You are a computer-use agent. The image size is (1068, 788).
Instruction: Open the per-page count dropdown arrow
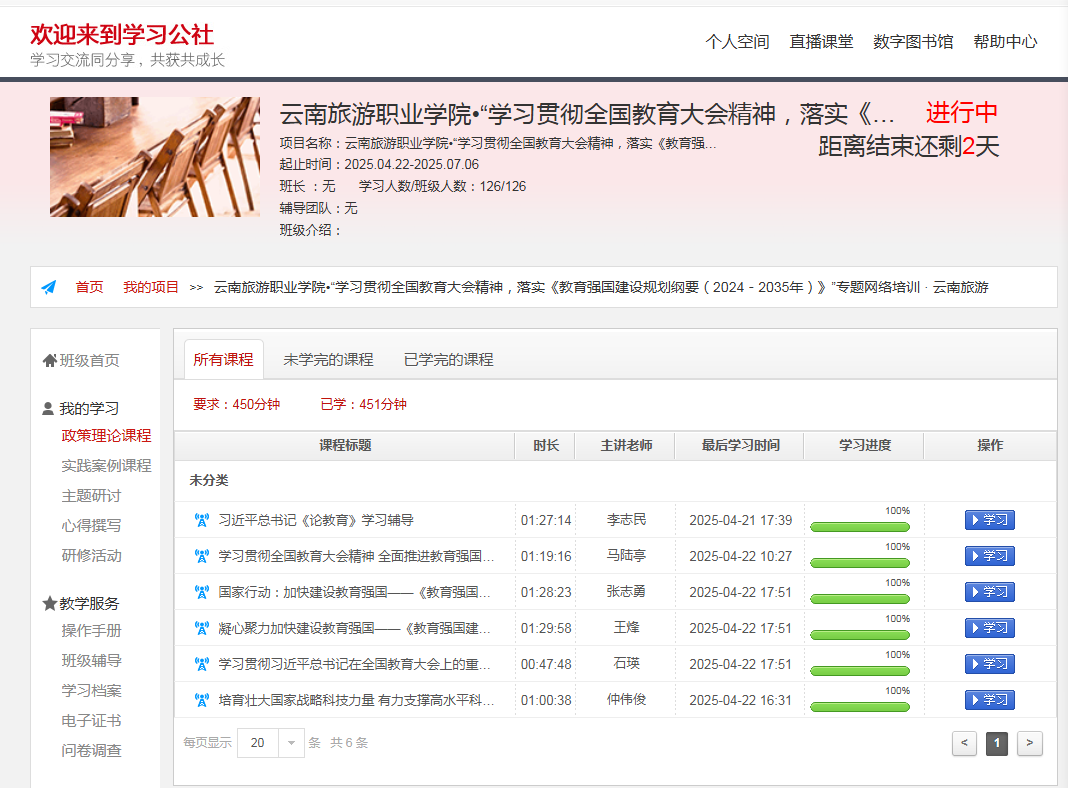click(291, 743)
